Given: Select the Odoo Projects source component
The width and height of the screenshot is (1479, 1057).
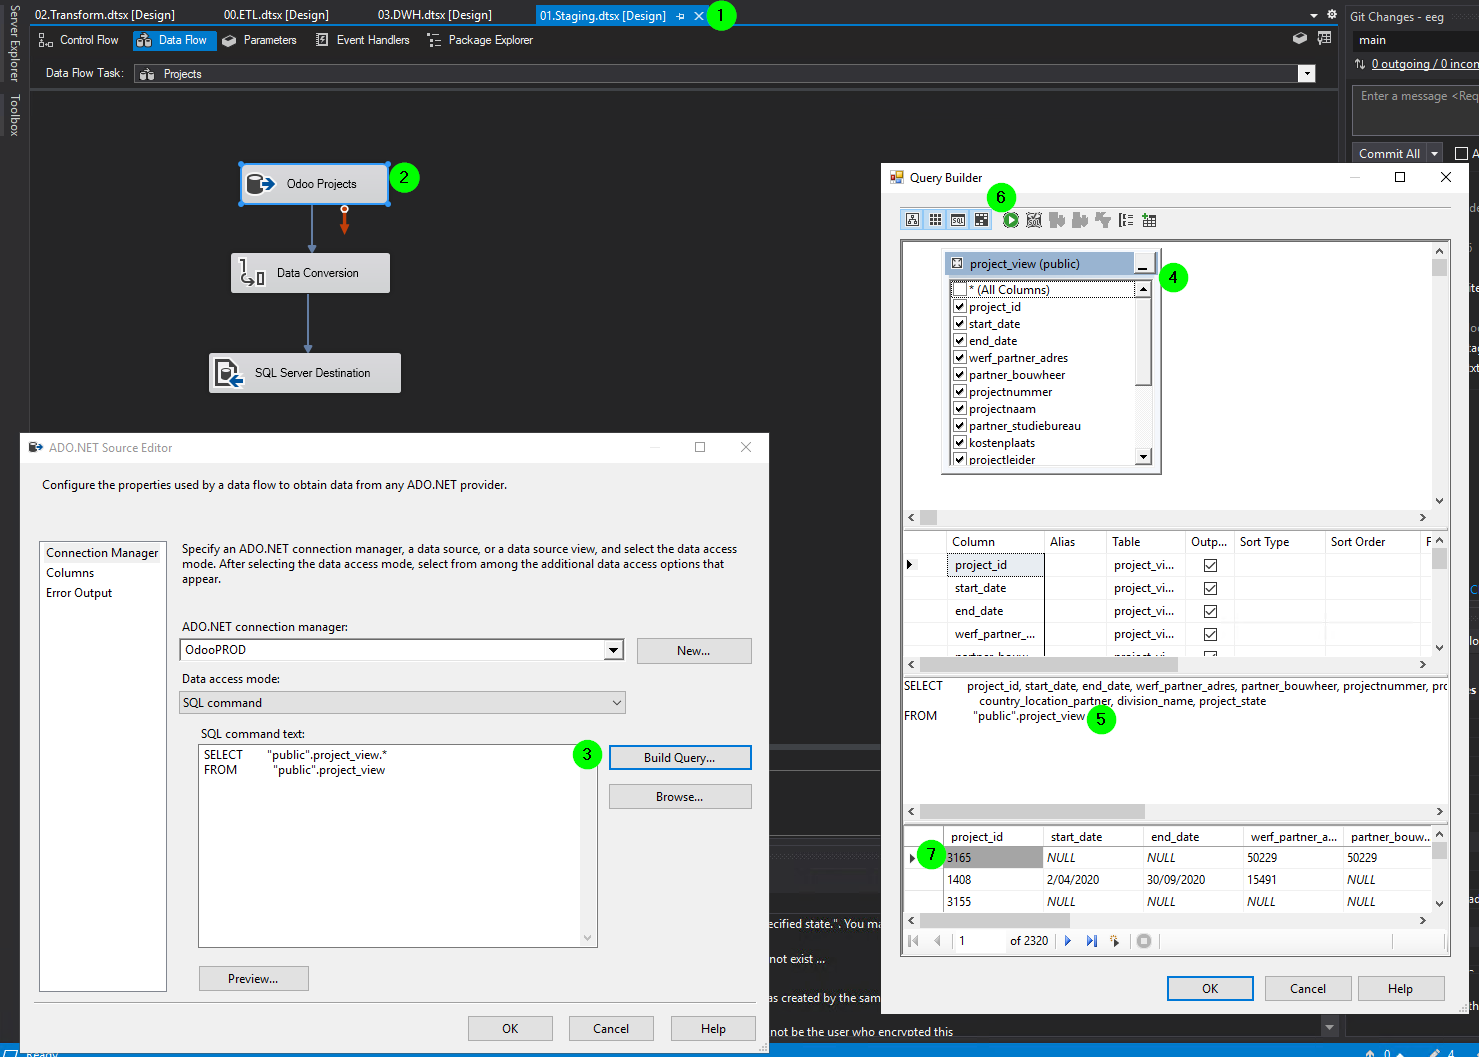Looking at the screenshot, I should (314, 184).
